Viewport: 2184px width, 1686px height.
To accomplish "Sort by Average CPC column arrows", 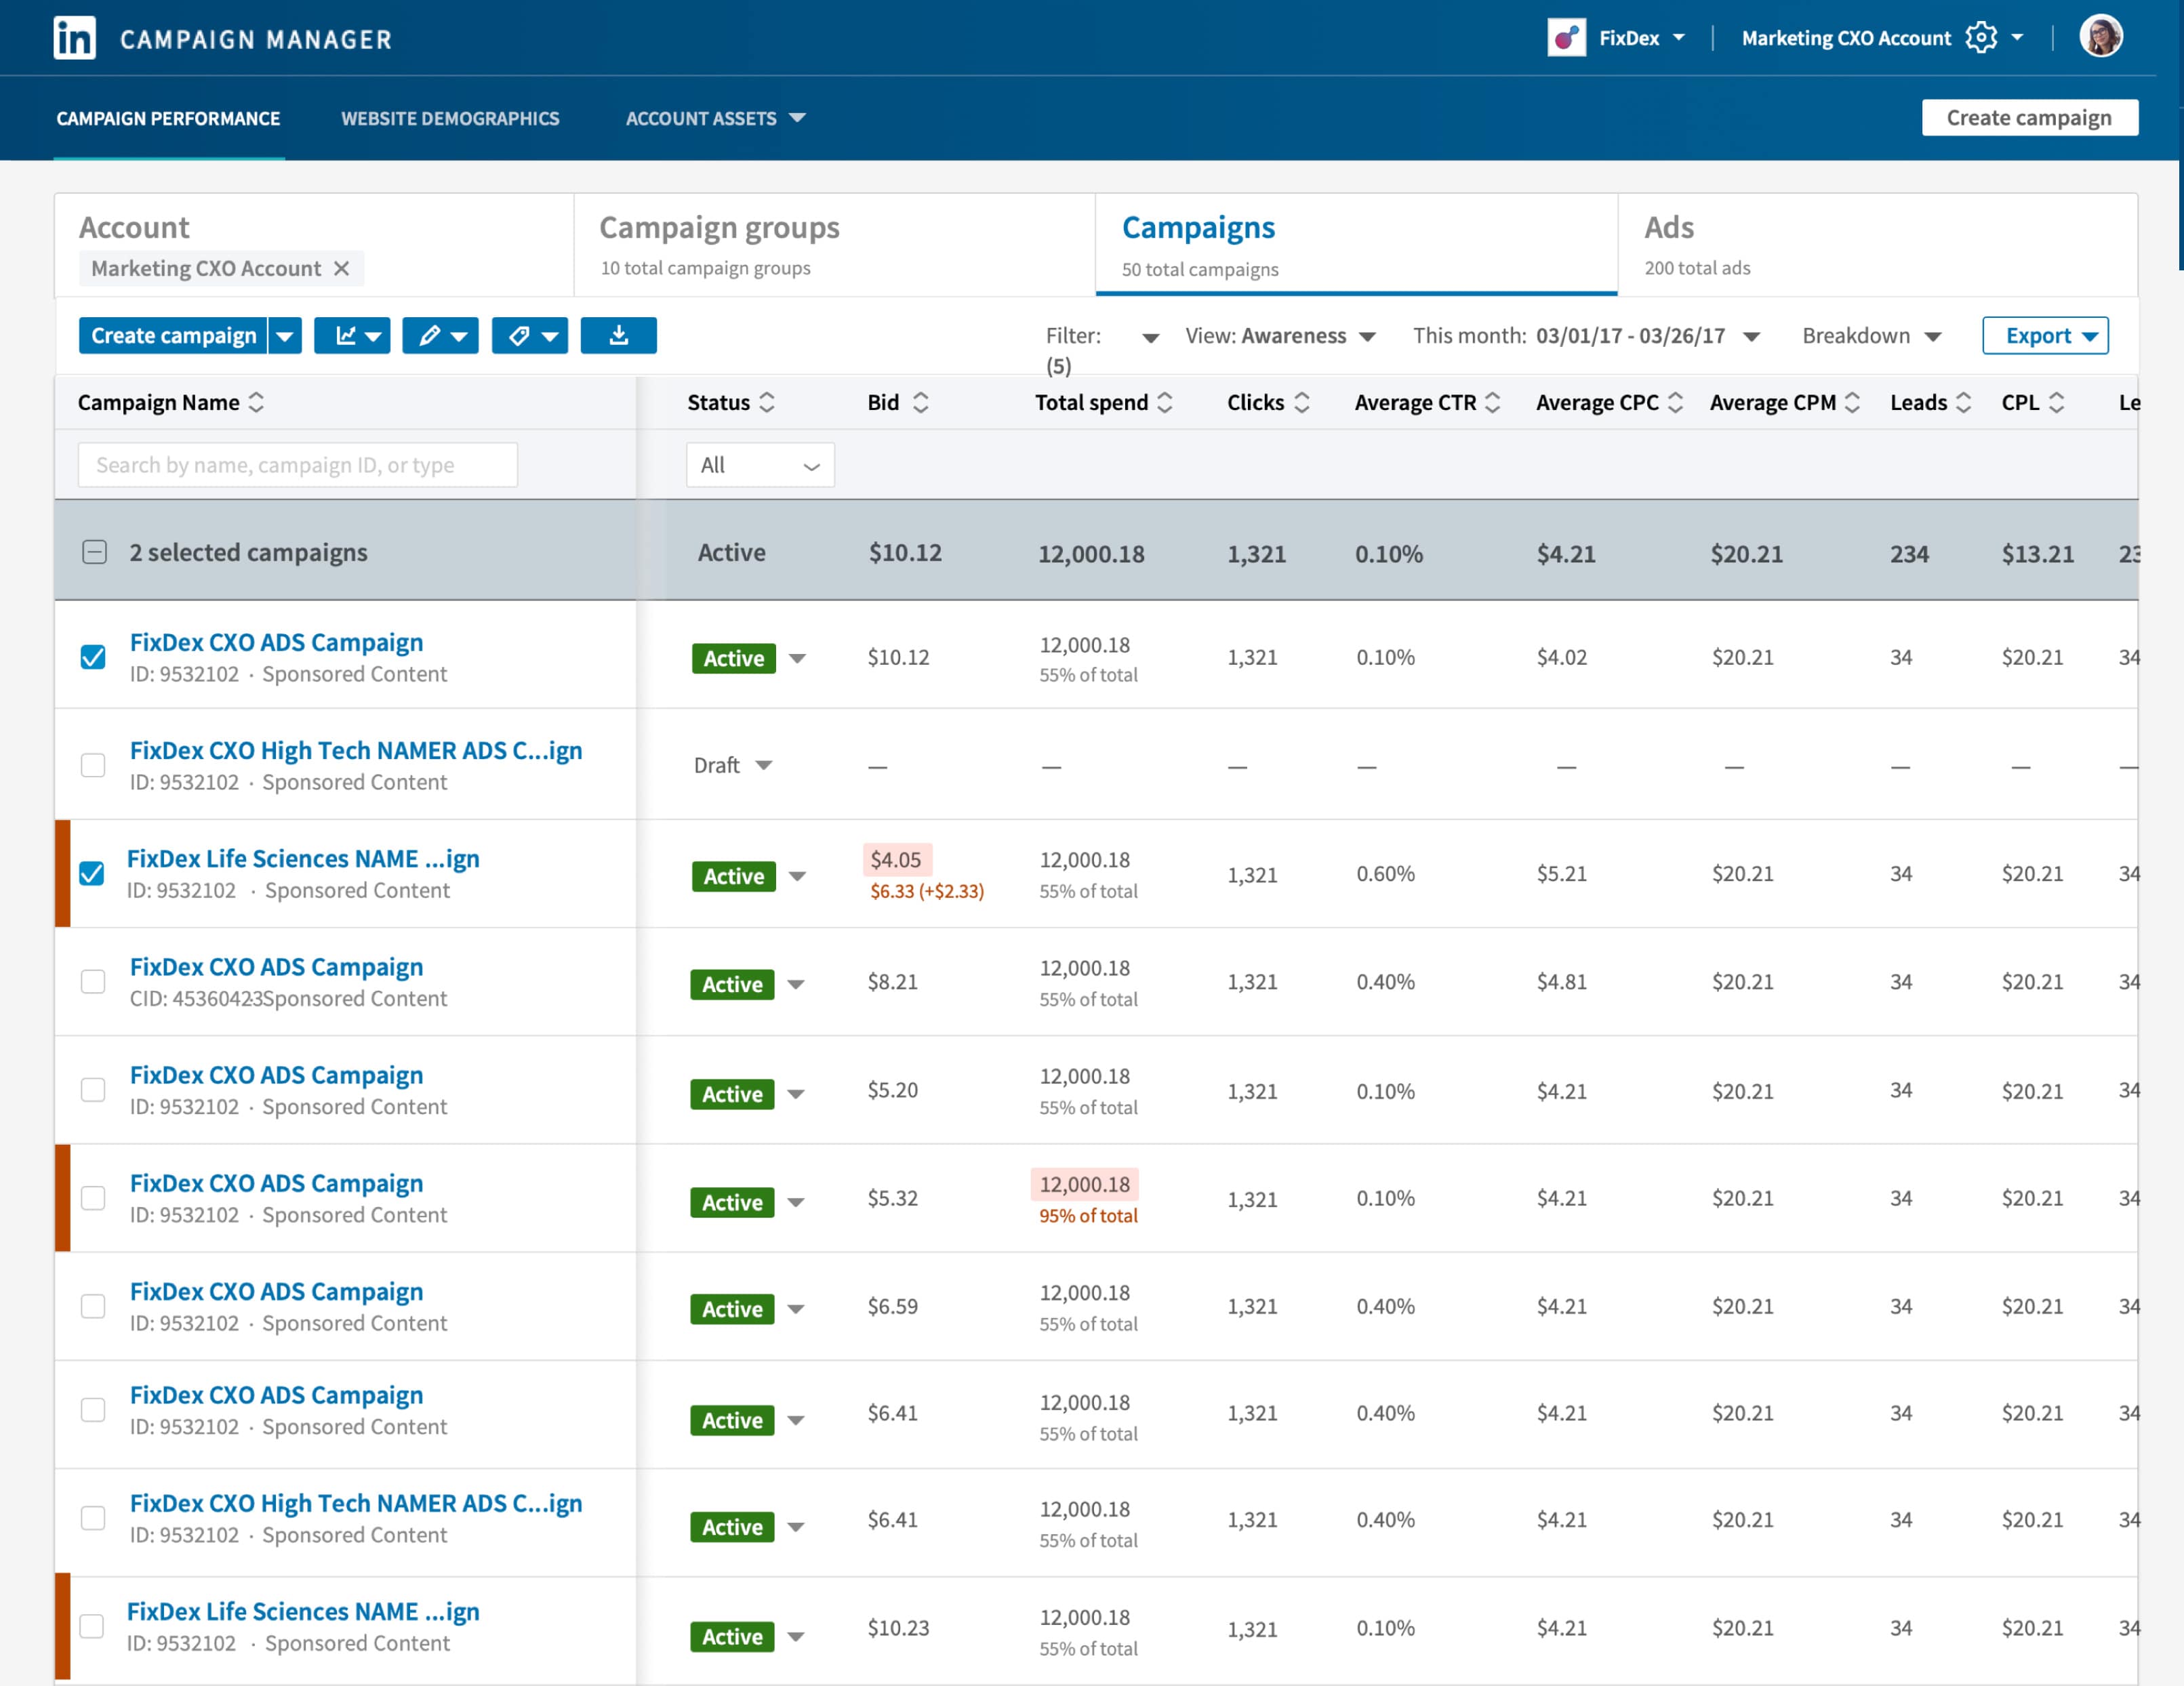I will coord(1676,402).
